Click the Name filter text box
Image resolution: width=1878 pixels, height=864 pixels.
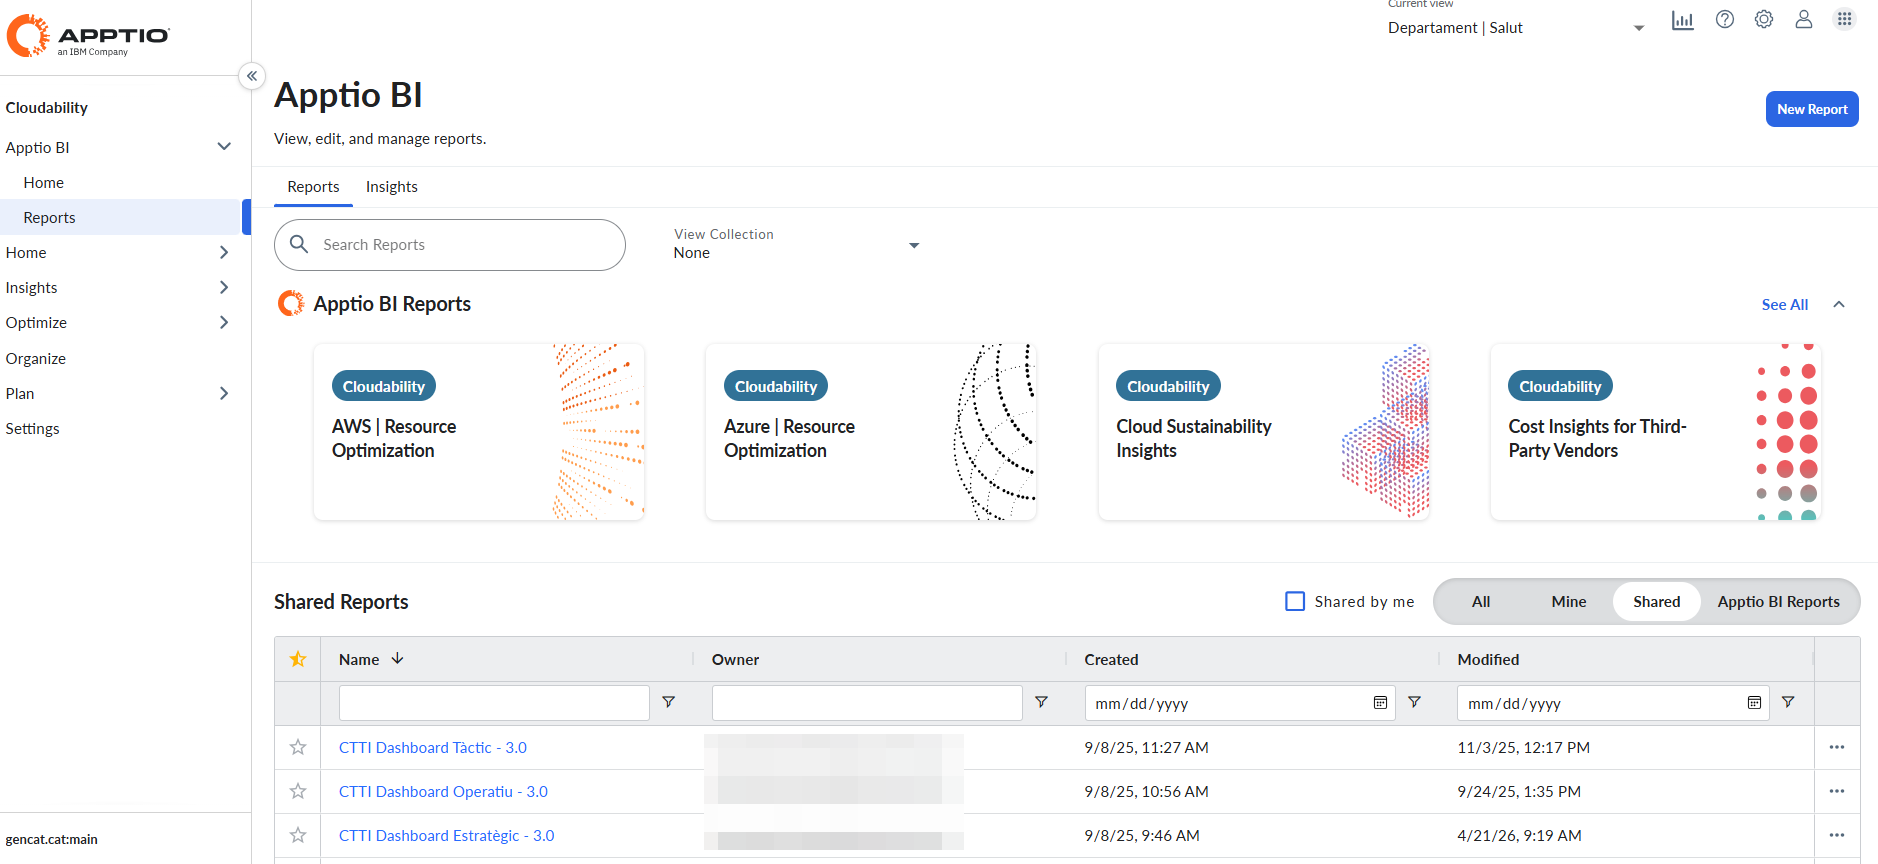(494, 703)
